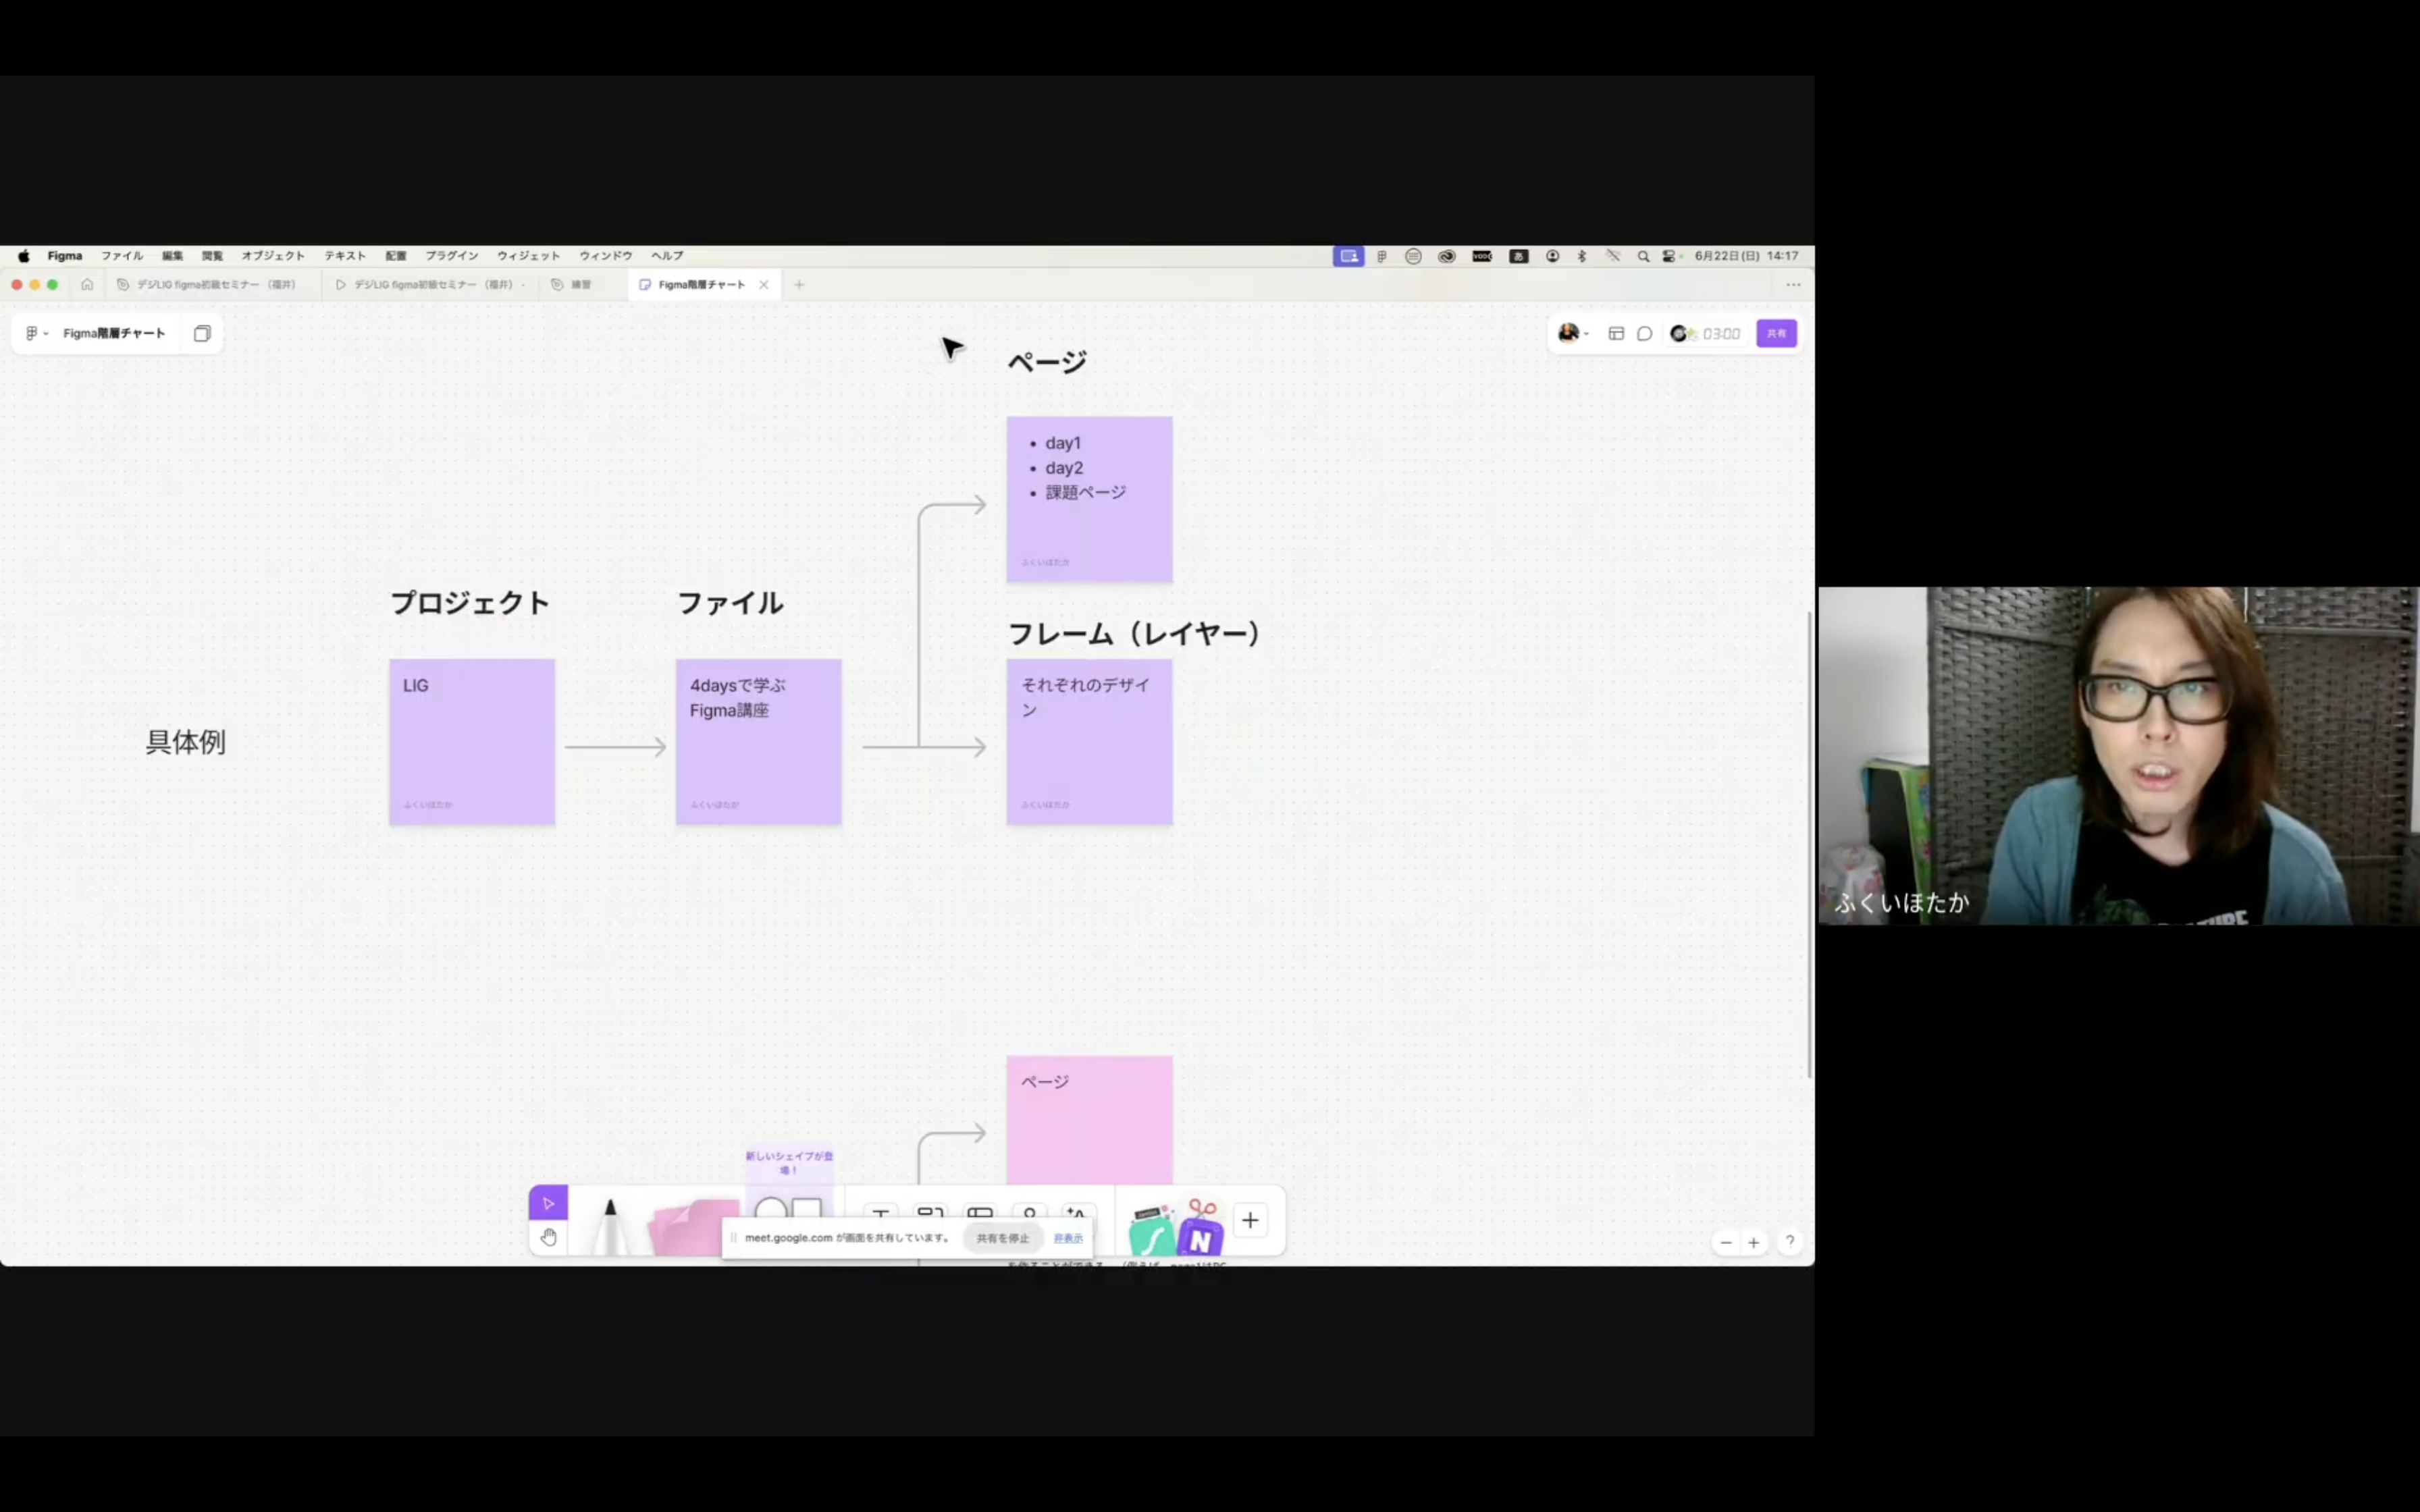This screenshot has height=1512, width=2420.
Task: Pick the marker pen tool
Action: [610, 1225]
